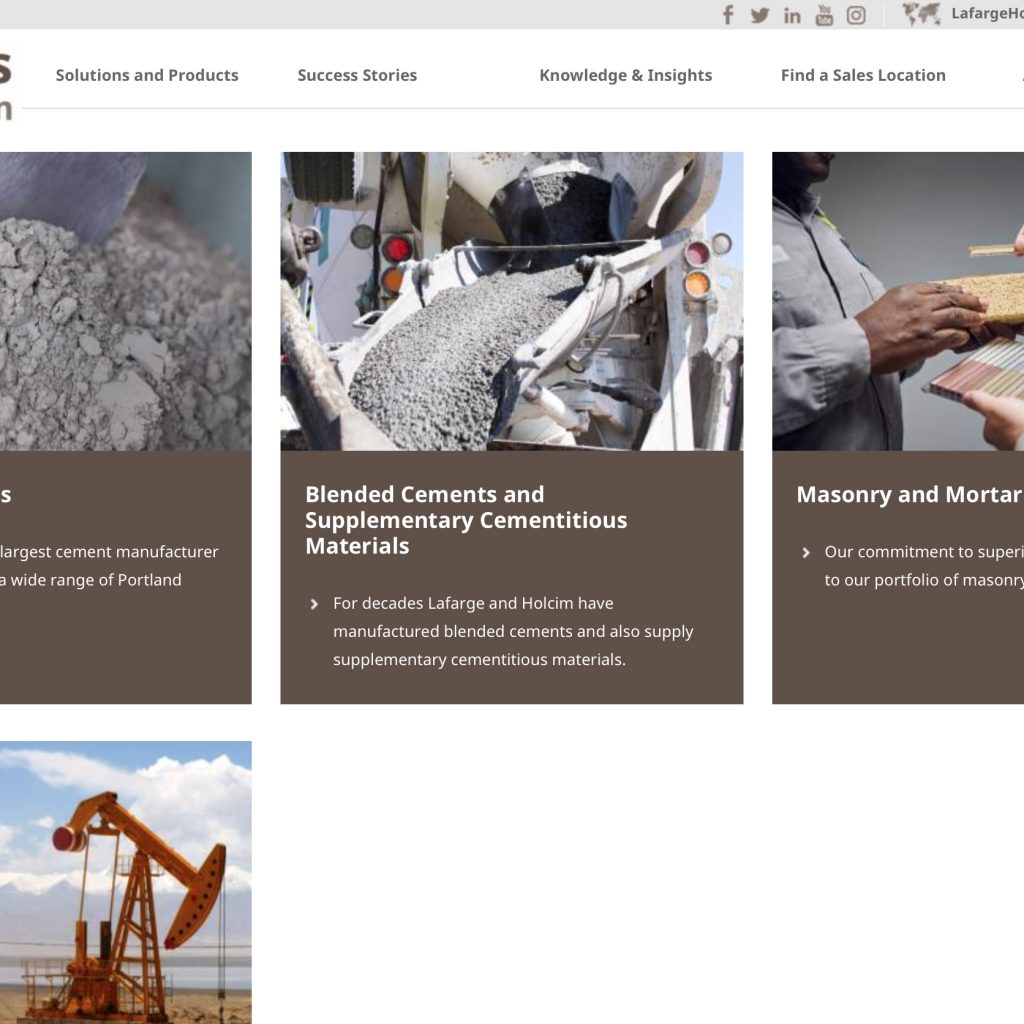Screen dimensions: 1024x1024
Task: Click the chevron beside the Blended Cements description
Action: click(x=314, y=604)
